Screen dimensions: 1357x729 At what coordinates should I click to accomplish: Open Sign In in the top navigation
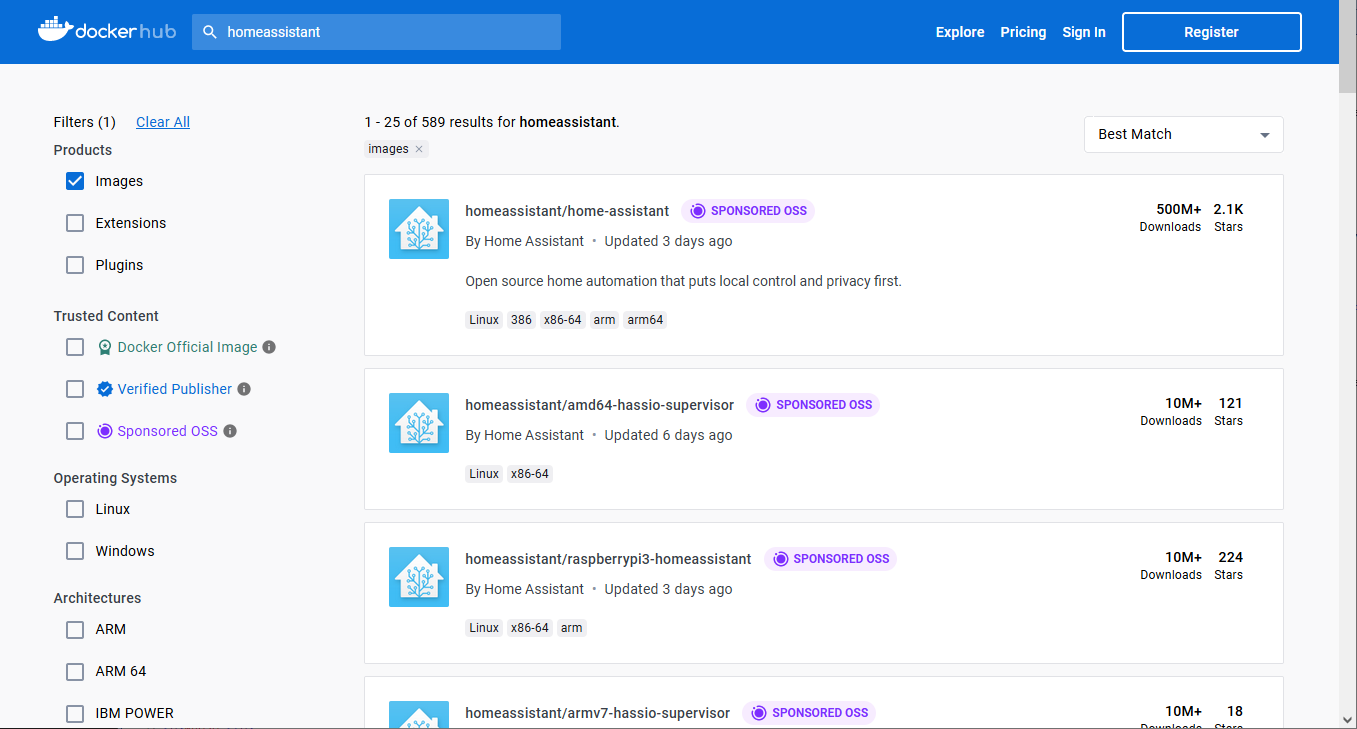pyautogui.click(x=1084, y=32)
